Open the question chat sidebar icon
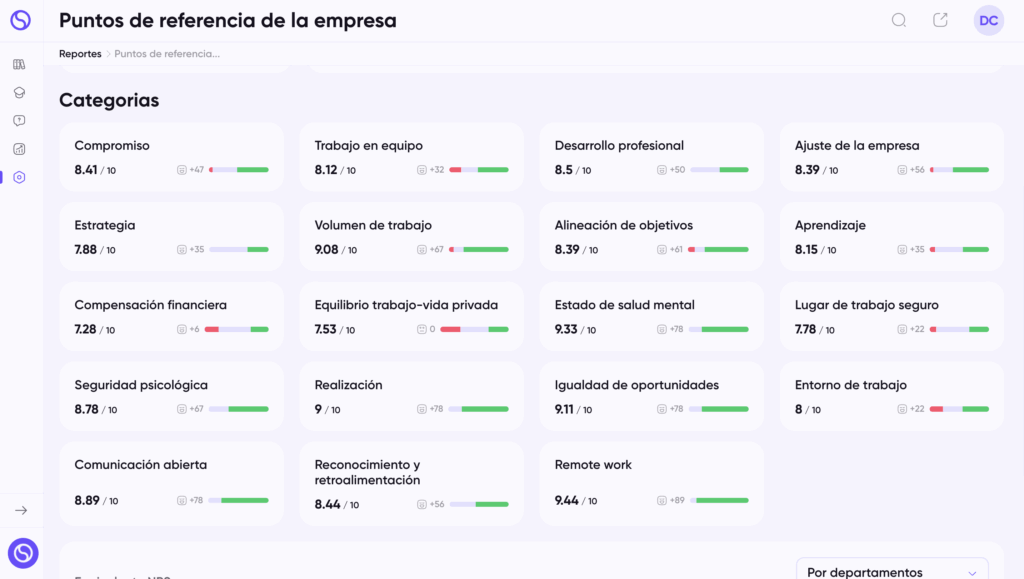 tap(19, 121)
